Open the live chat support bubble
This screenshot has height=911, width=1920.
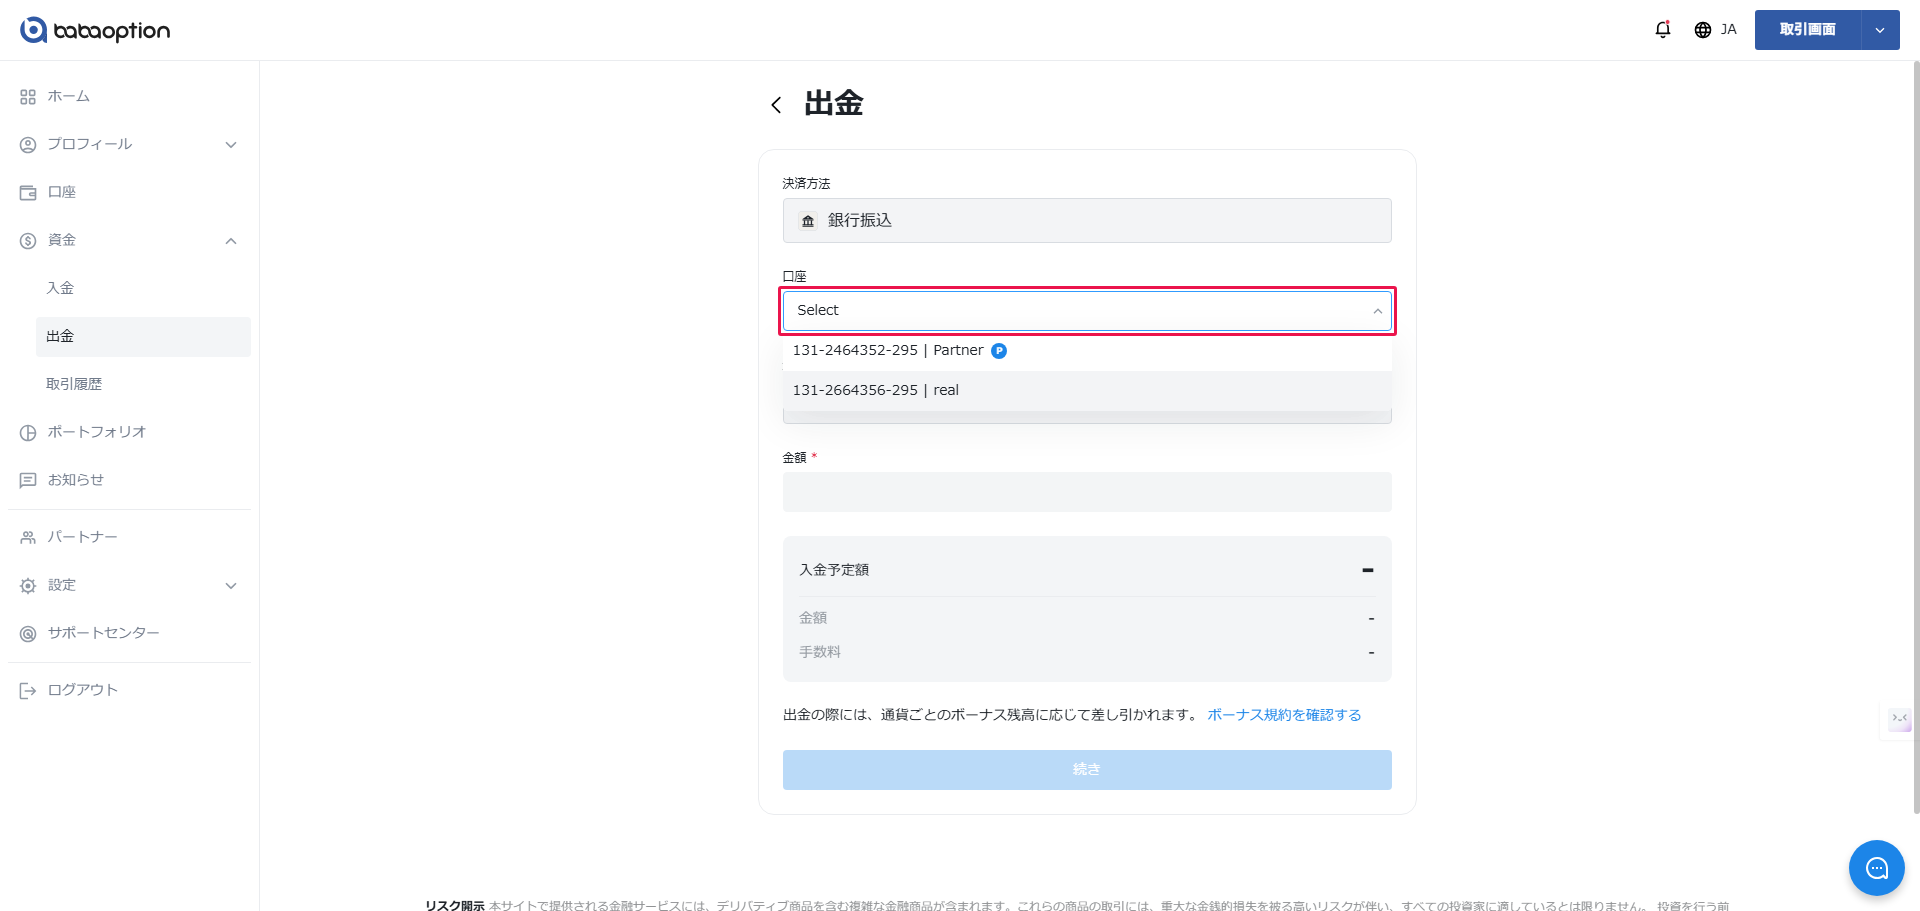pyautogui.click(x=1876, y=868)
